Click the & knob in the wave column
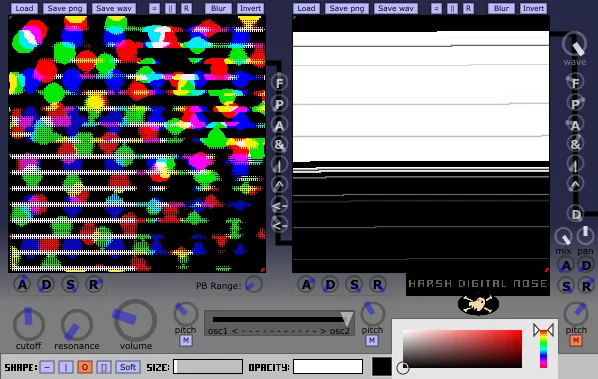The height and width of the screenshot is (379, 598). point(575,144)
